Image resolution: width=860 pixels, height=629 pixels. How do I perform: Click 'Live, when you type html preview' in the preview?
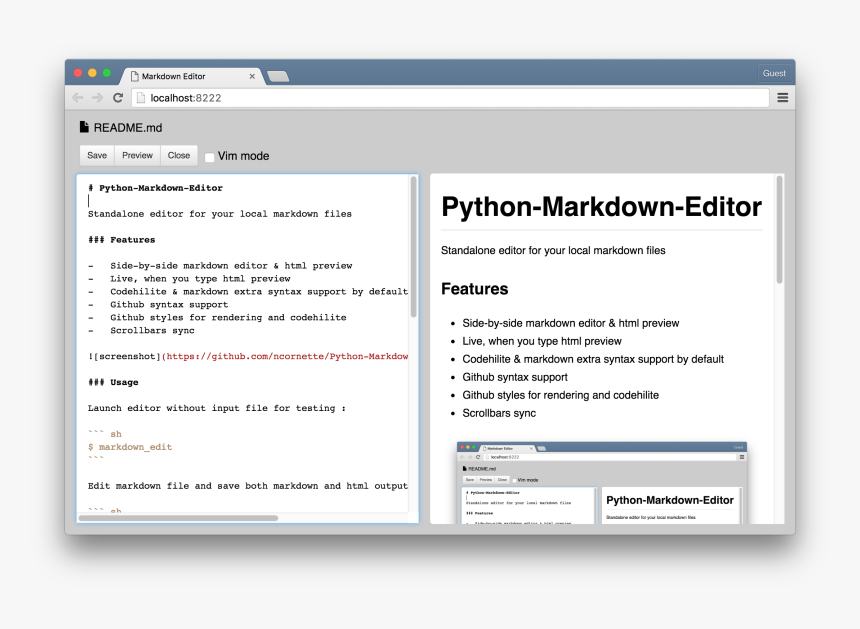point(542,341)
